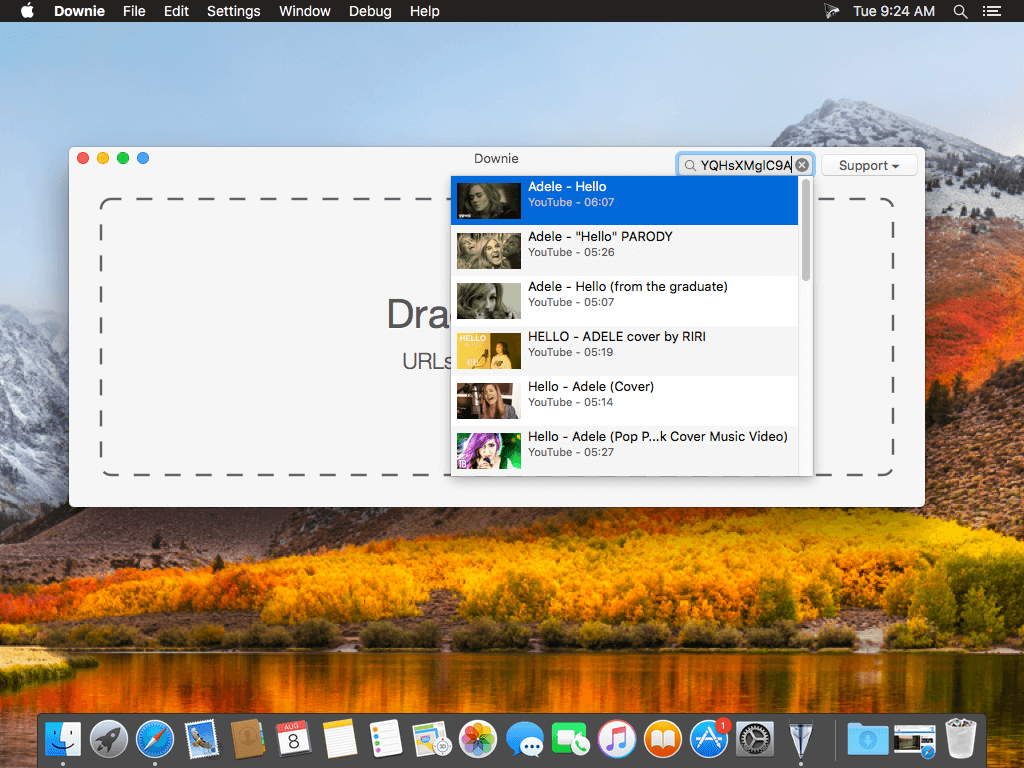Viewport: 1024px width, 768px height.
Task: Open Safari from the Dock
Action: [x=155, y=739]
